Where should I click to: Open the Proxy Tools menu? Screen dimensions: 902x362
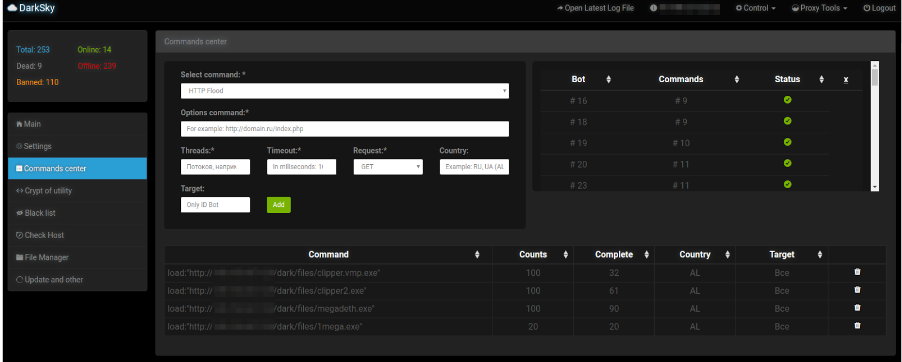tap(820, 9)
